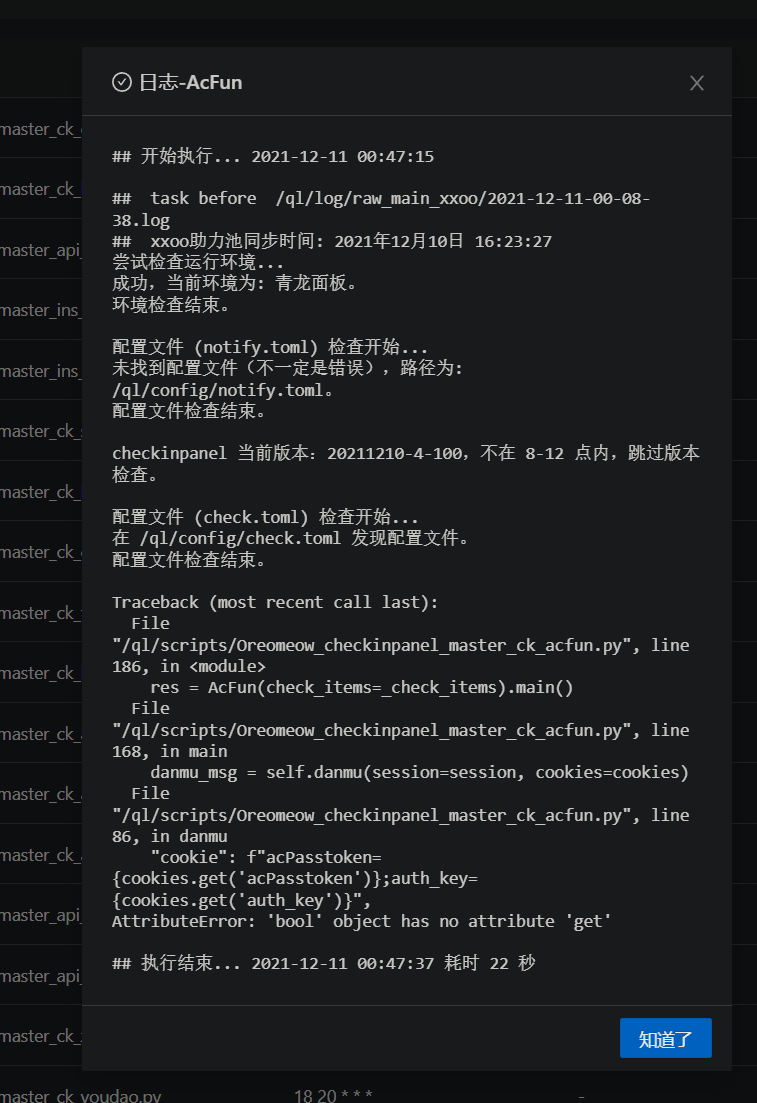Dismiss the log dialog with 知道了 button
Viewport: 757px width, 1103px height.
coord(665,1038)
